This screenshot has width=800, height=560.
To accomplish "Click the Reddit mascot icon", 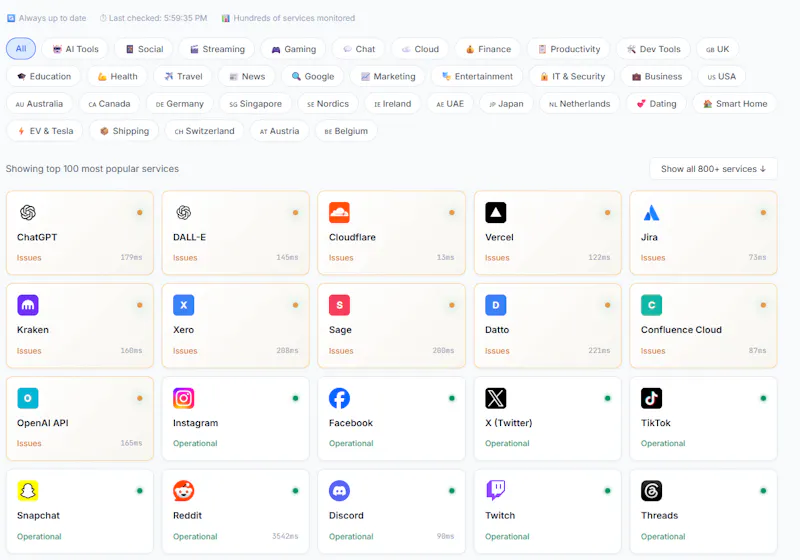I will pos(183,491).
